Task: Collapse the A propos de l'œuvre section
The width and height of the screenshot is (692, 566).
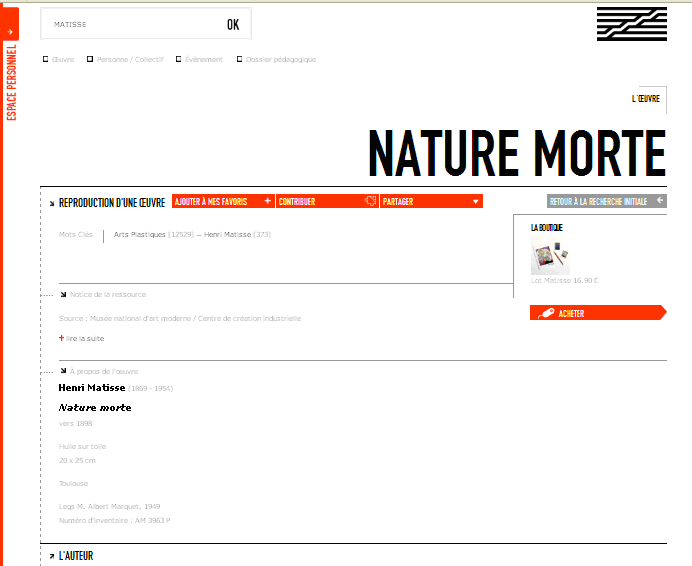Action: click(x=63, y=370)
